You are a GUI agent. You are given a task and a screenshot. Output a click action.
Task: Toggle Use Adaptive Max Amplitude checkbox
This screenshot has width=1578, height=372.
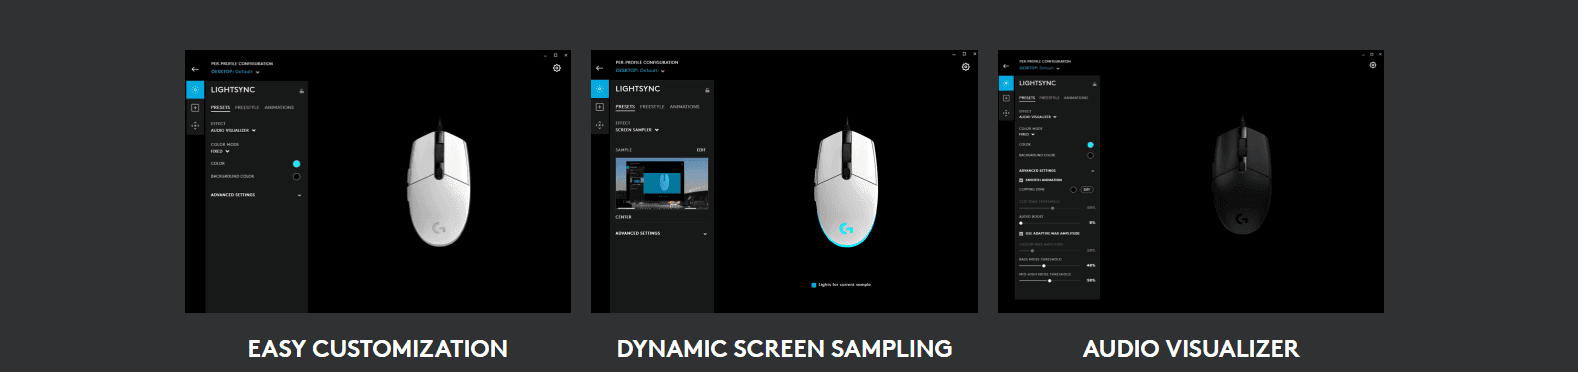[x=1021, y=233]
